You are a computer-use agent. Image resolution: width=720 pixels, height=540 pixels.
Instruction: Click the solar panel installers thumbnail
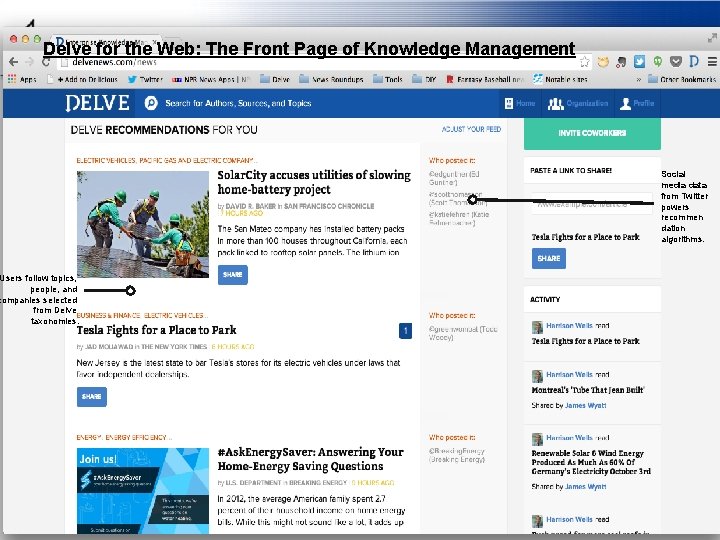(143, 225)
